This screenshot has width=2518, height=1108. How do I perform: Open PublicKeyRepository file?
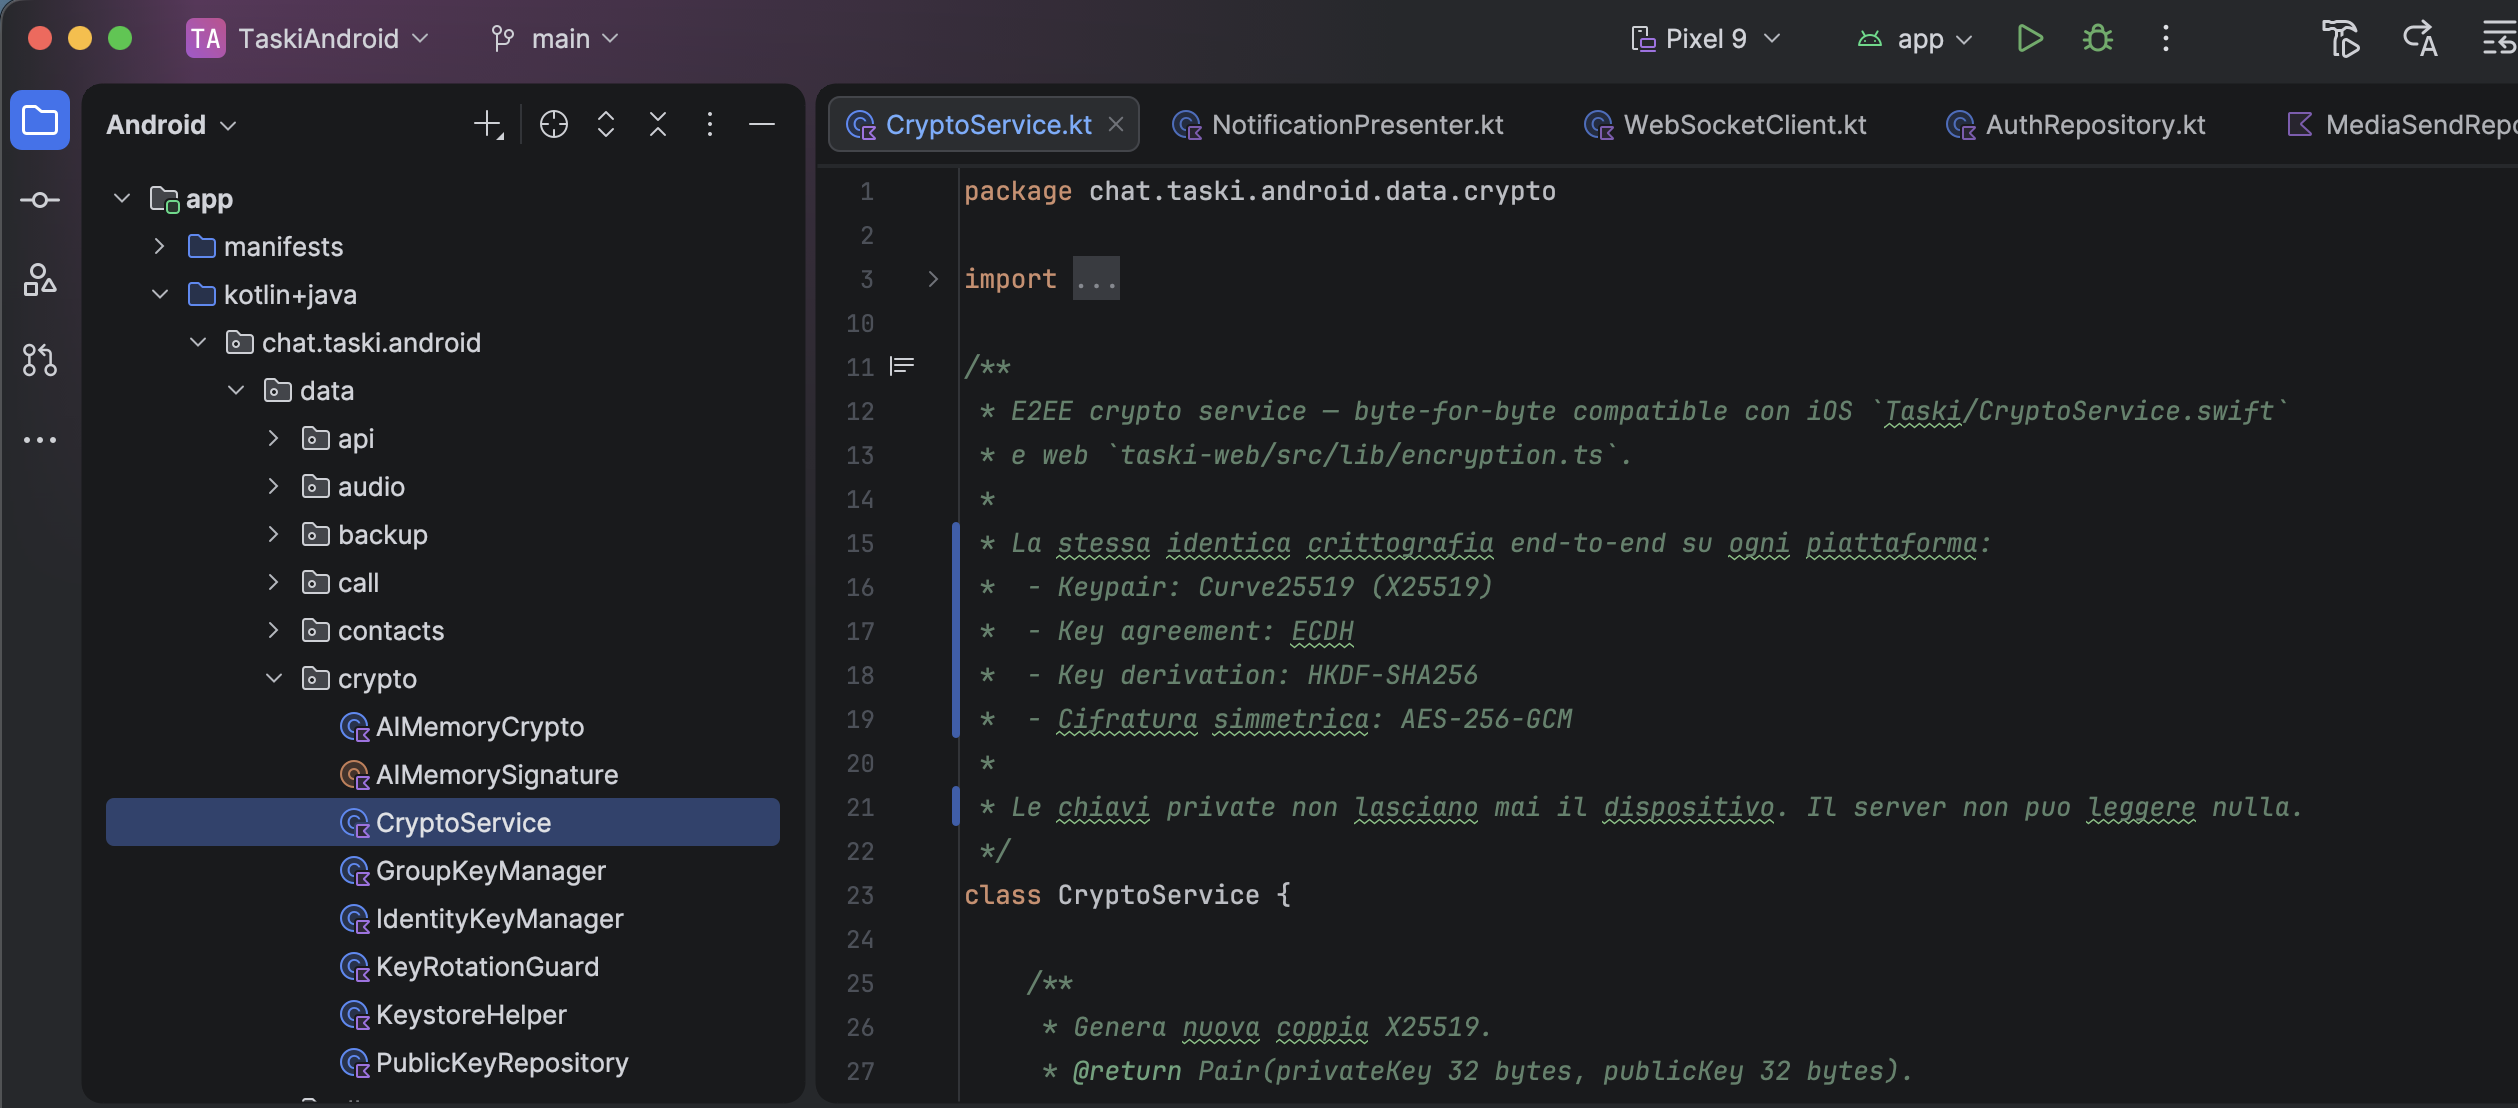point(484,1063)
